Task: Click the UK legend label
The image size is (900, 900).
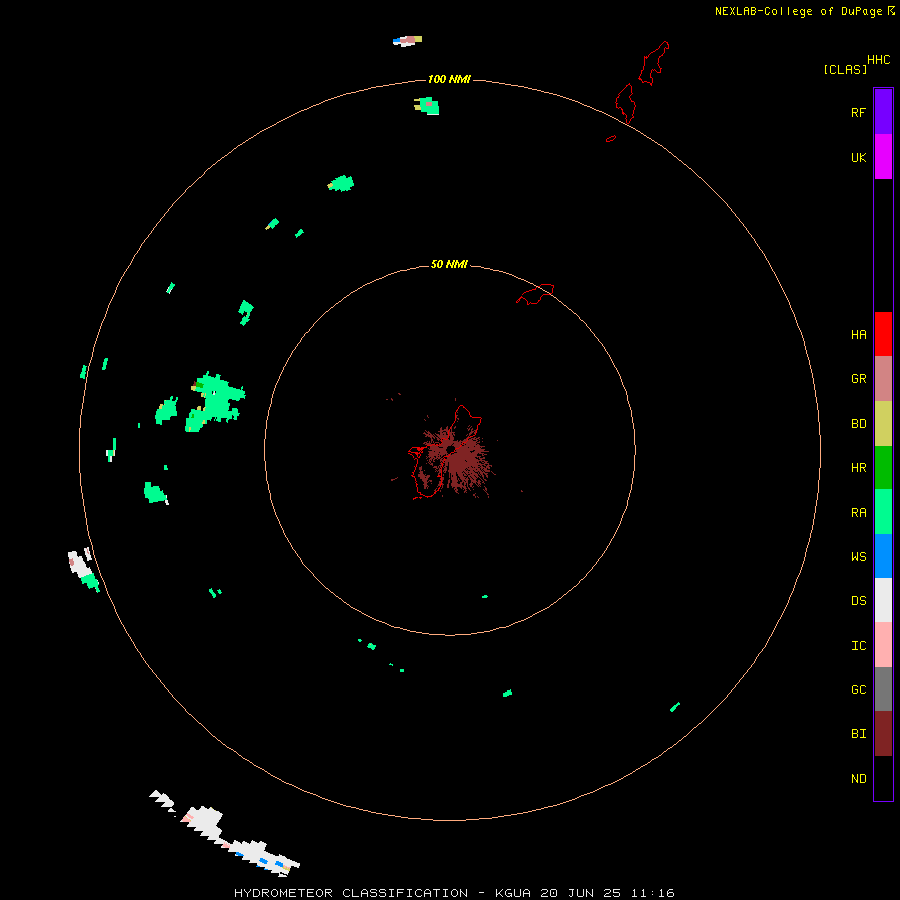Action: point(858,157)
